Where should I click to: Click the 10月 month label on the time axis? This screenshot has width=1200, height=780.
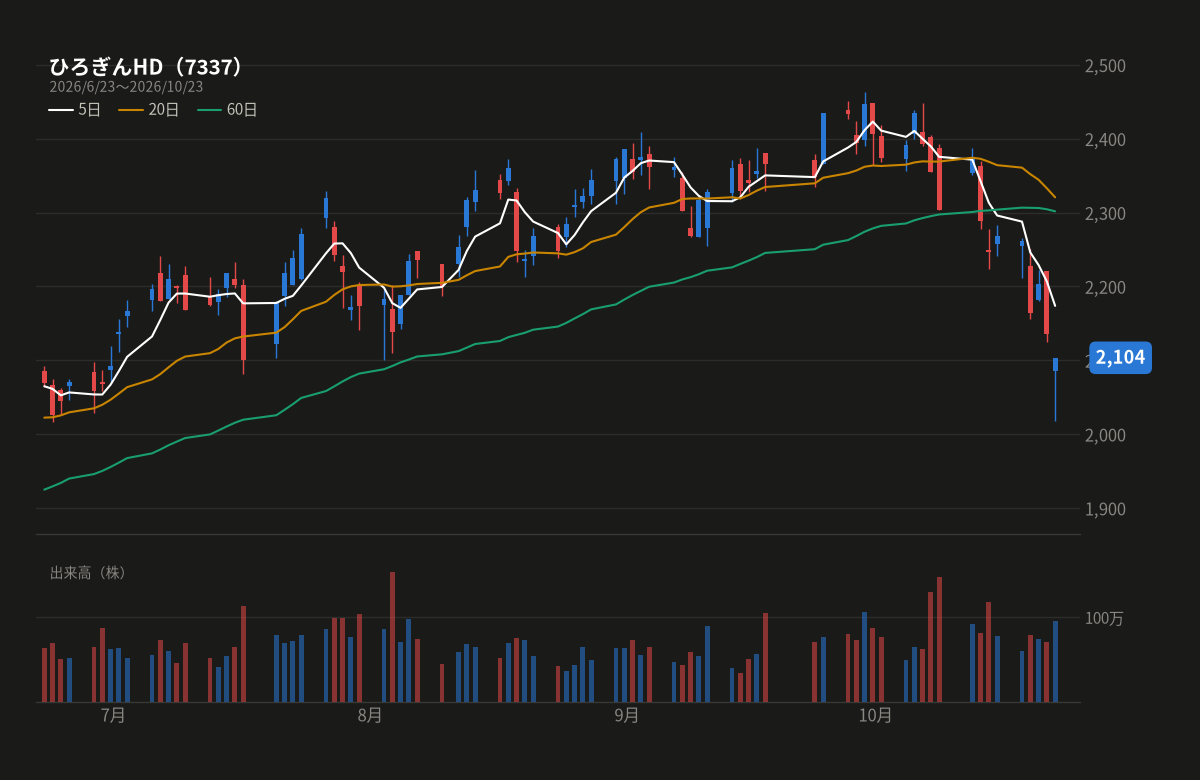[x=875, y=715]
